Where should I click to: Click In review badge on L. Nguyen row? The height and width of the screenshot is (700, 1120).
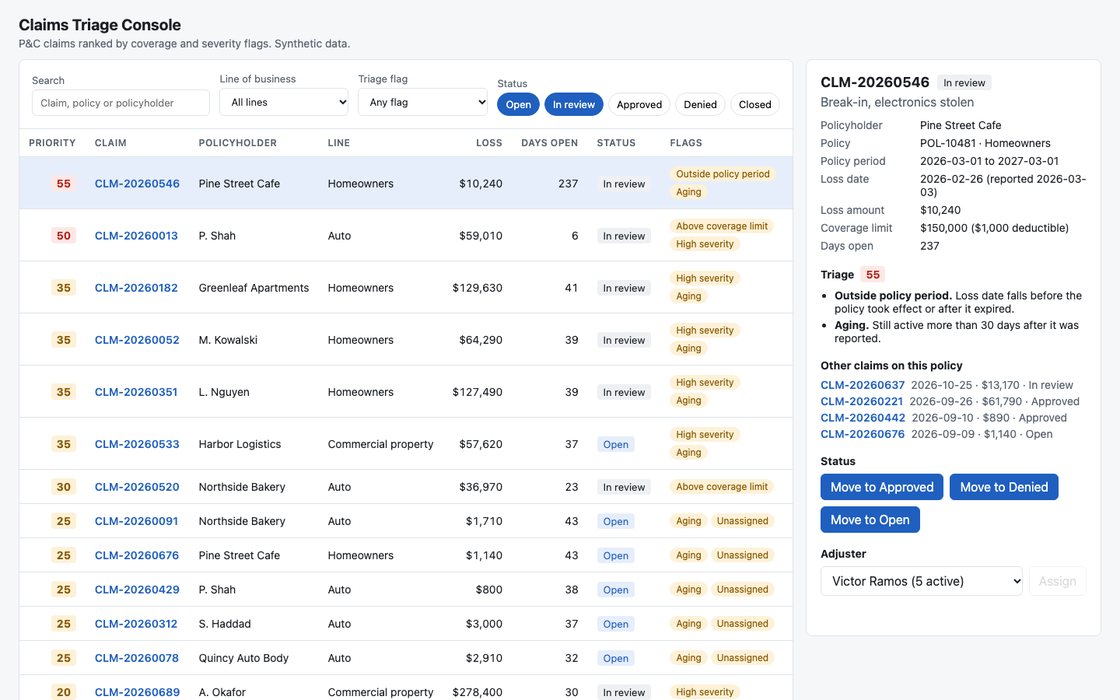click(624, 392)
